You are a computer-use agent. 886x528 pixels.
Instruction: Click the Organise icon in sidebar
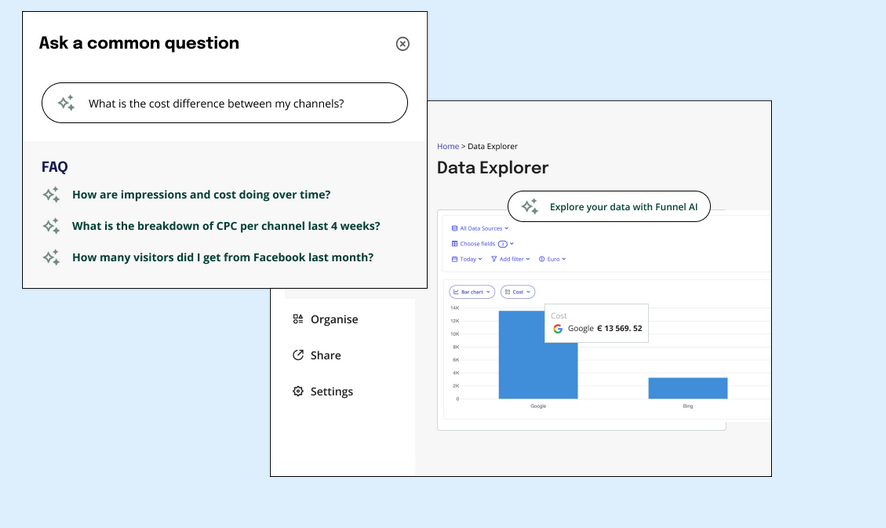pyautogui.click(x=298, y=319)
